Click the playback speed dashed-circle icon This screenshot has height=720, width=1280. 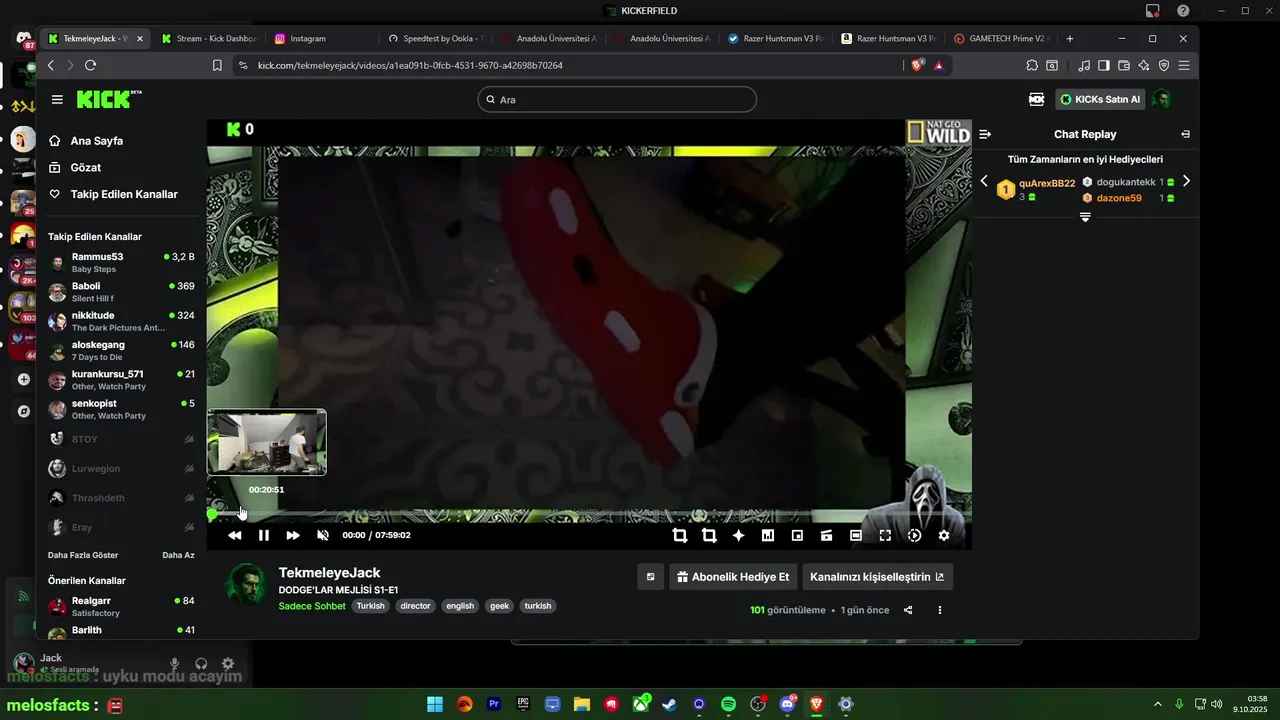tap(914, 535)
